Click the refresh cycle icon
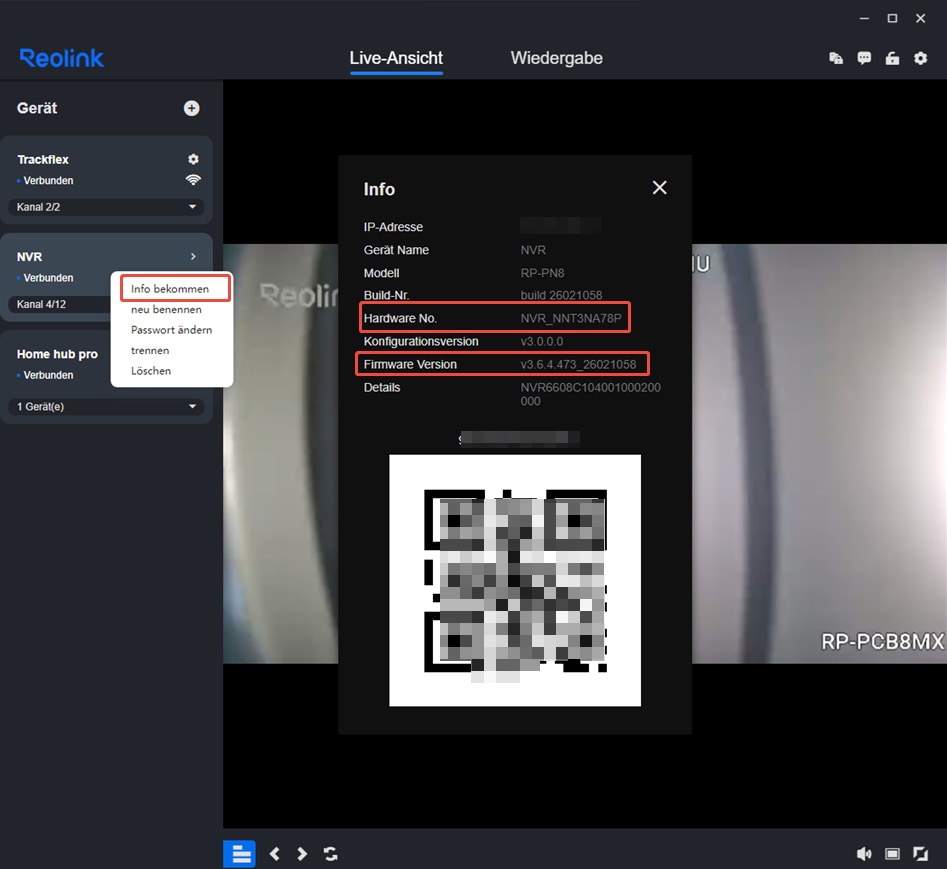The image size is (947, 869). pos(330,854)
